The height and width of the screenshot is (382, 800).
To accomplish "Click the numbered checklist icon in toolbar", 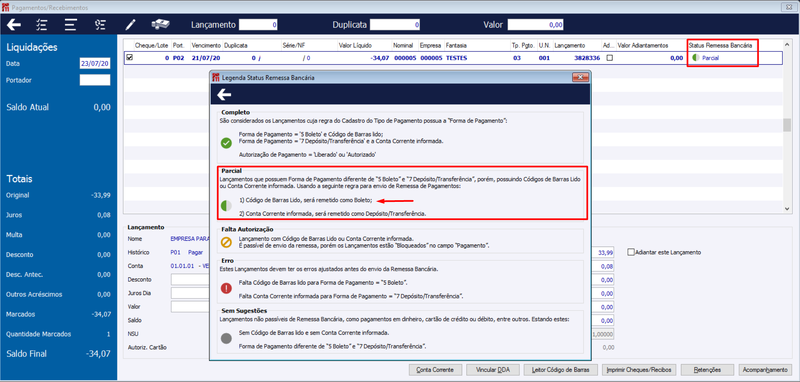I will coord(100,24).
